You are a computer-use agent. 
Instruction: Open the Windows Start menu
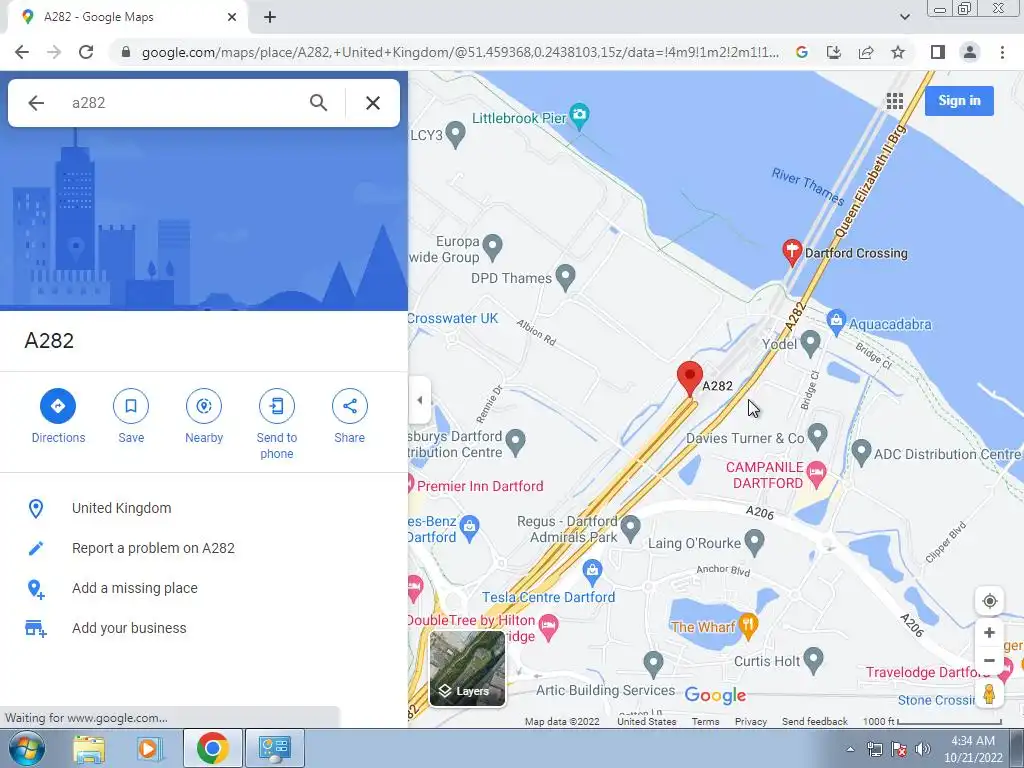click(25, 748)
